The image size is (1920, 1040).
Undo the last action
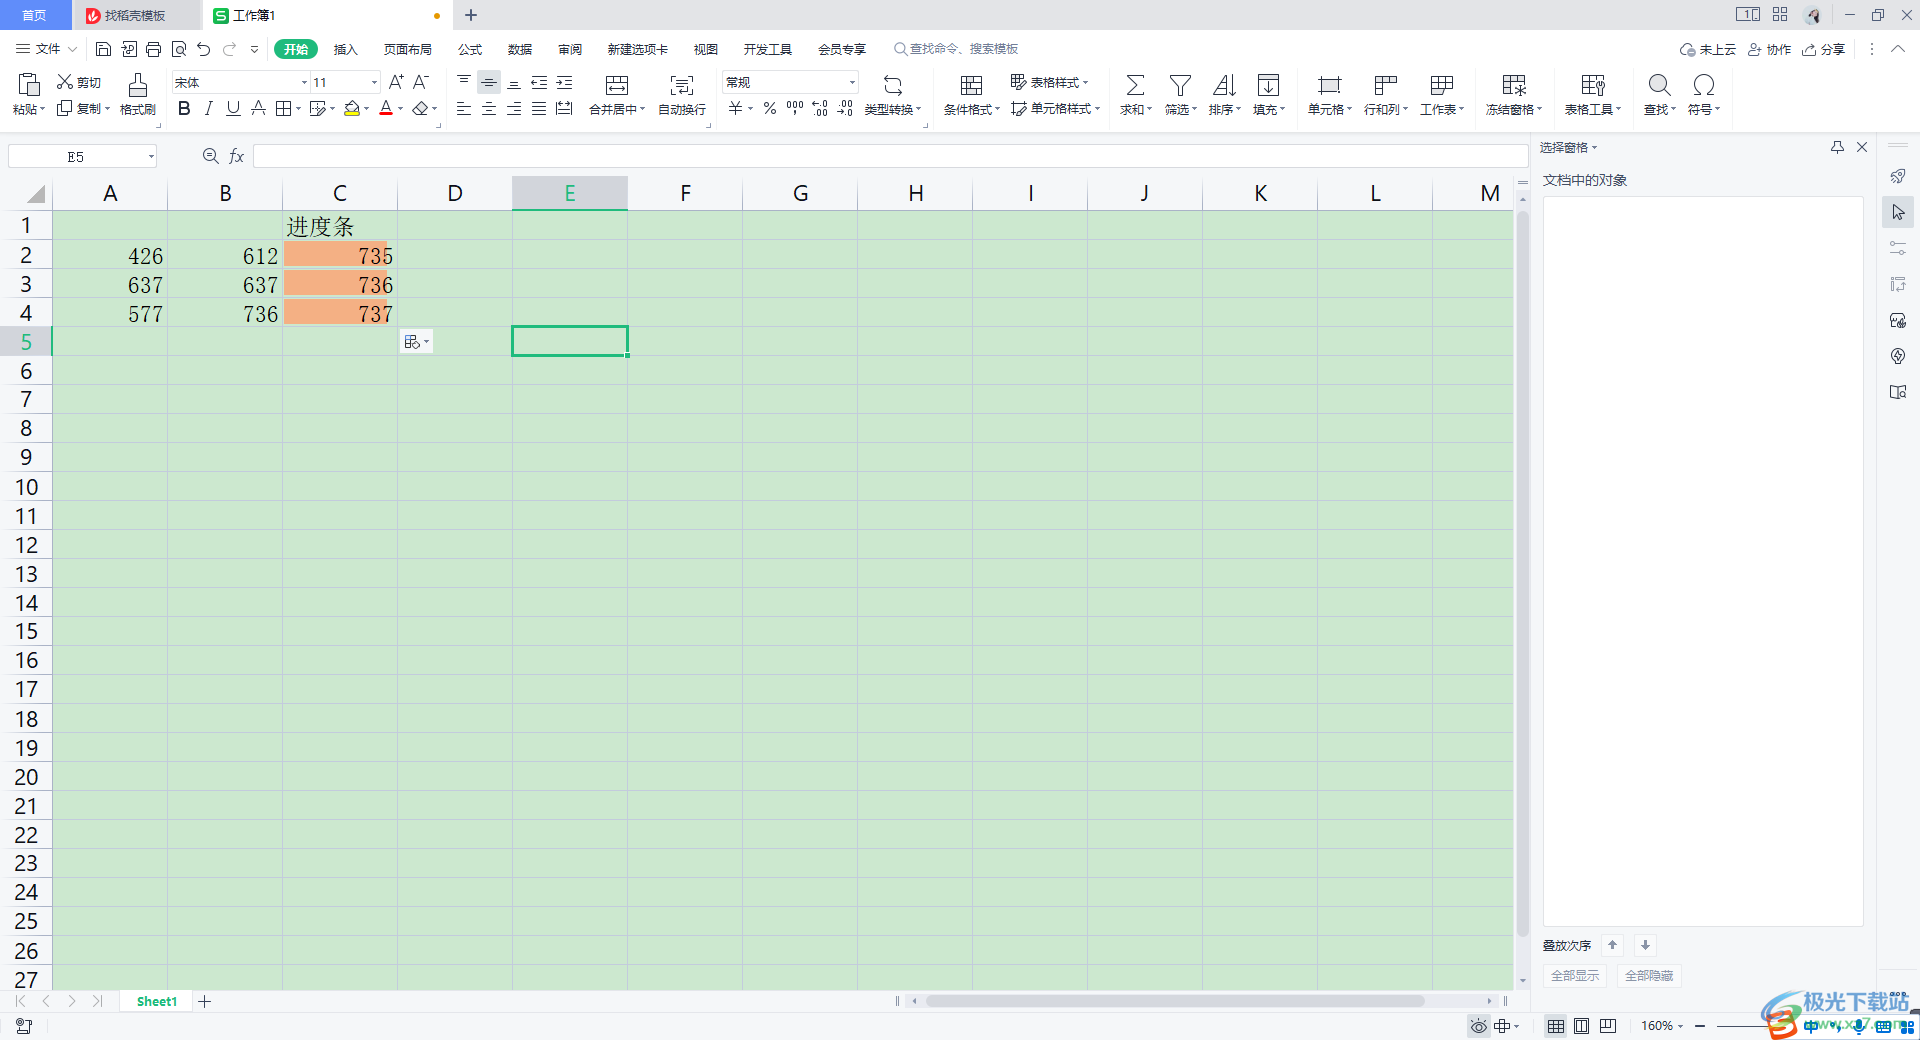(204, 49)
